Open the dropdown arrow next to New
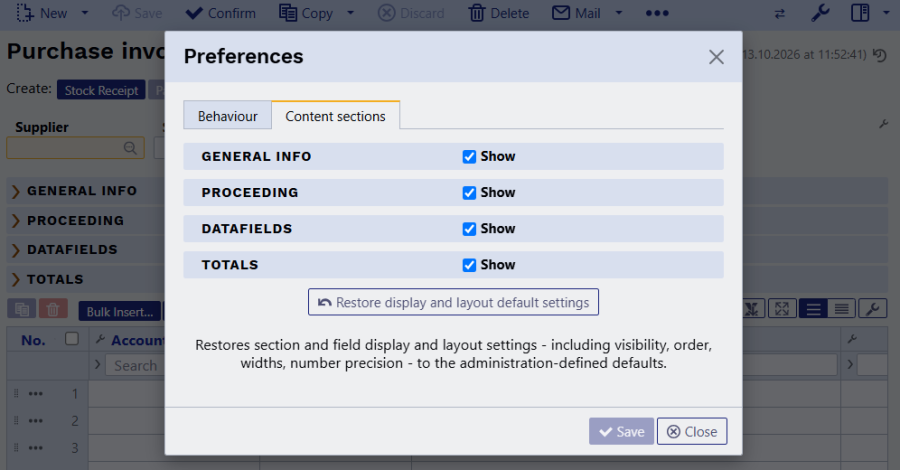 [x=85, y=13]
